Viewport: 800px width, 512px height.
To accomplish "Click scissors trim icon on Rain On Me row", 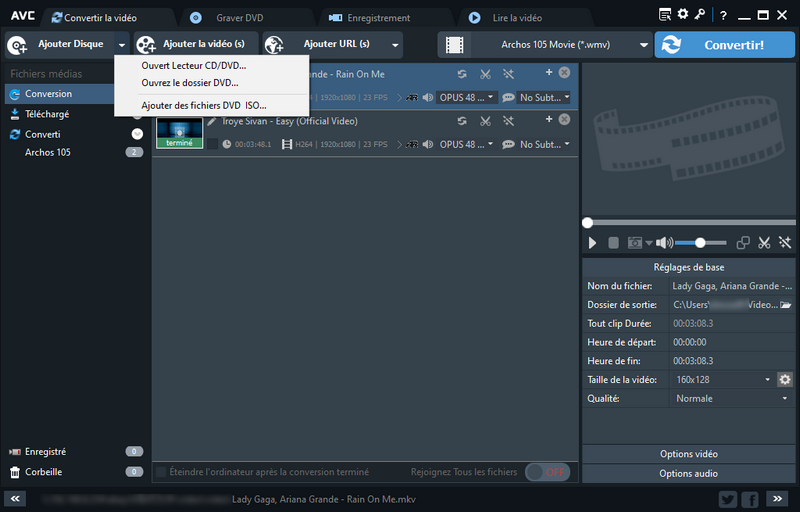I will (485, 74).
